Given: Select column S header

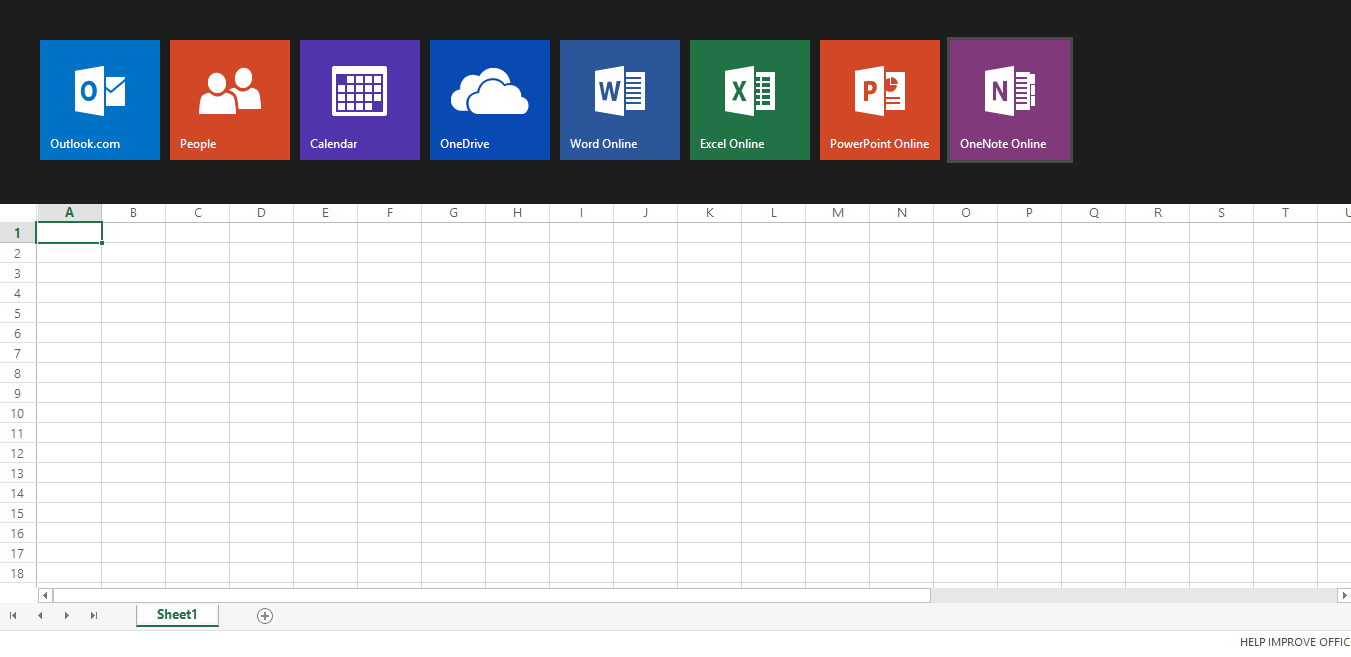Looking at the screenshot, I should coord(1222,213).
